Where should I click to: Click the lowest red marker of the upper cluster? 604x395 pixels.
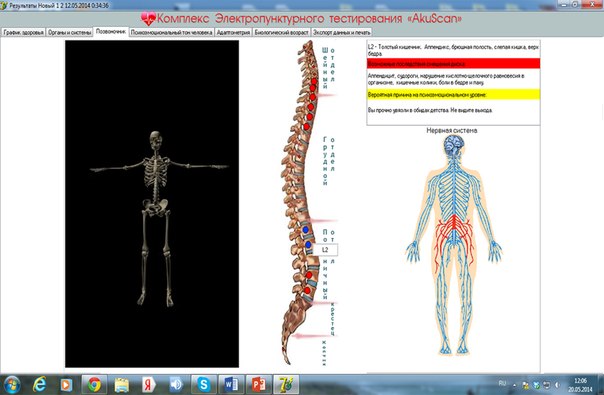306,126
